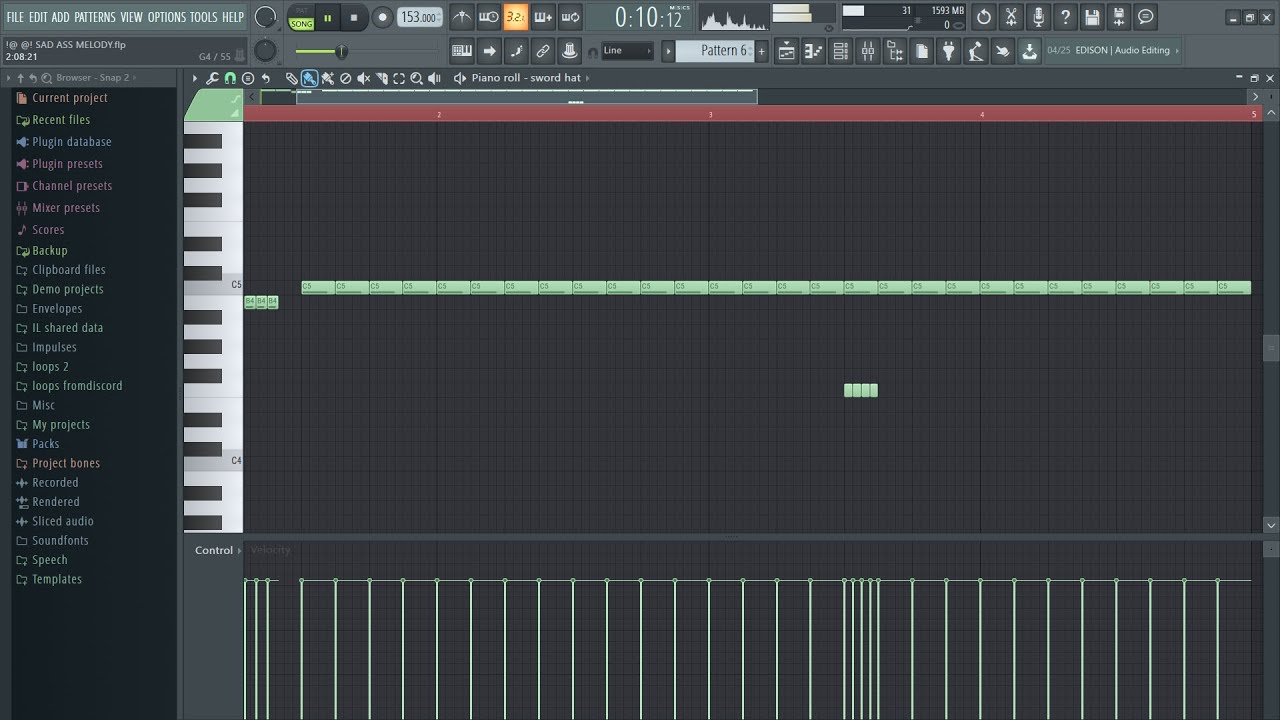Expand the arrow left of Pattern 6
Screen dimensions: 1280x720
668,51
